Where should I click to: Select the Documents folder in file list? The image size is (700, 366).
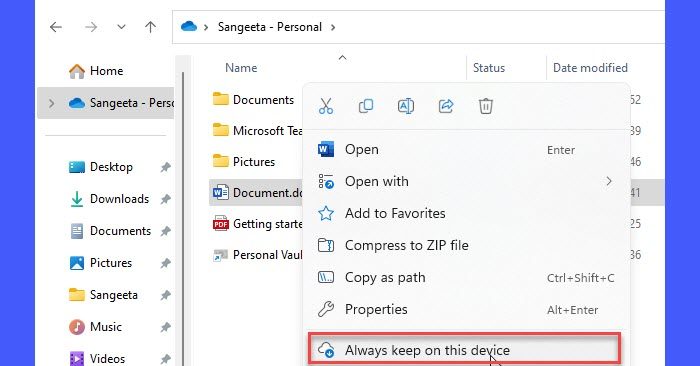253,100
